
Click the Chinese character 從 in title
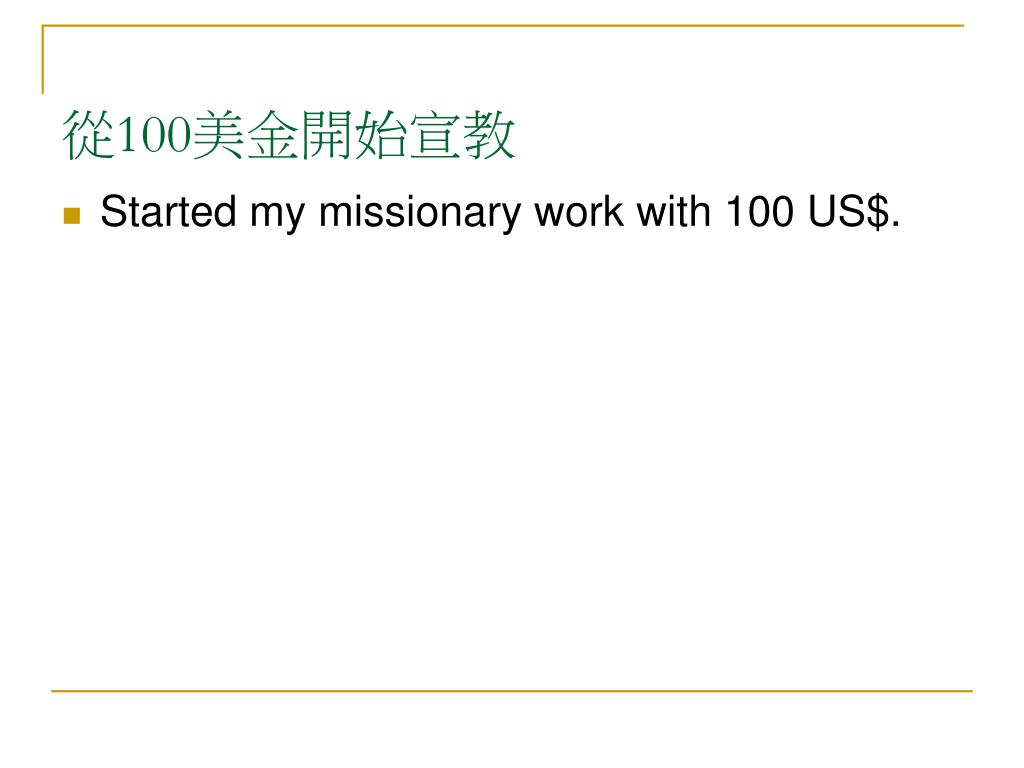point(88,137)
